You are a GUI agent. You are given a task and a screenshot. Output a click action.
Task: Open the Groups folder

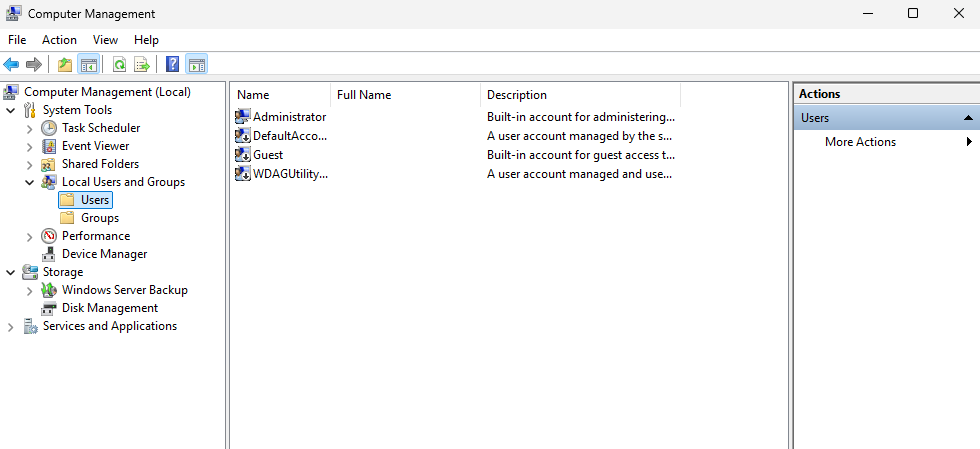(99, 218)
